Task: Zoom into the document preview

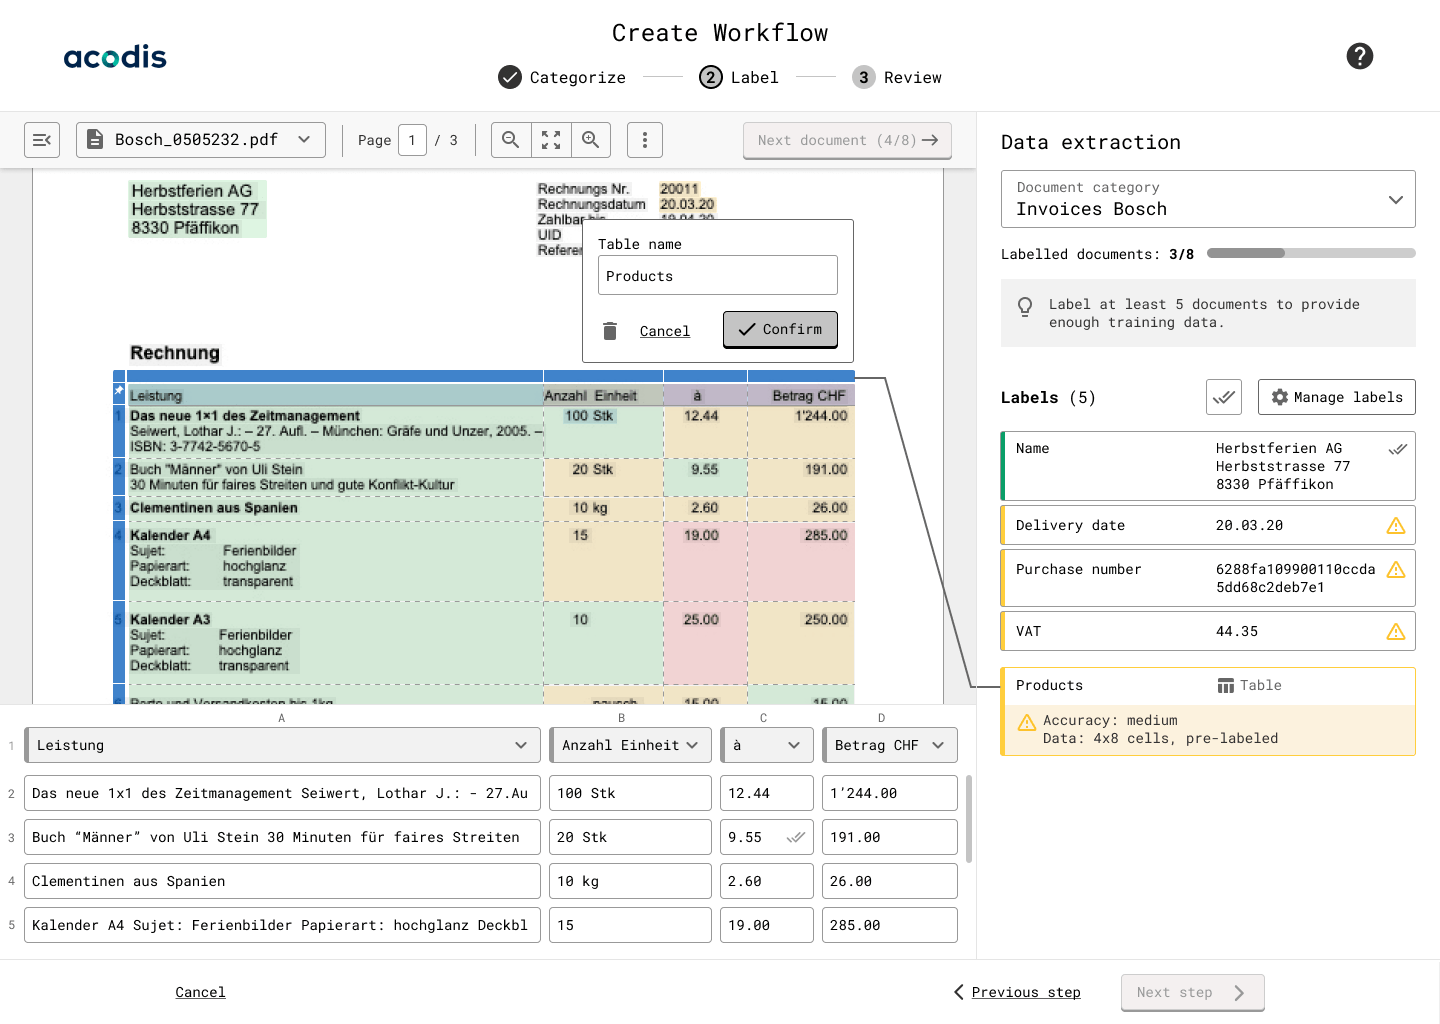Action: [590, 140]
